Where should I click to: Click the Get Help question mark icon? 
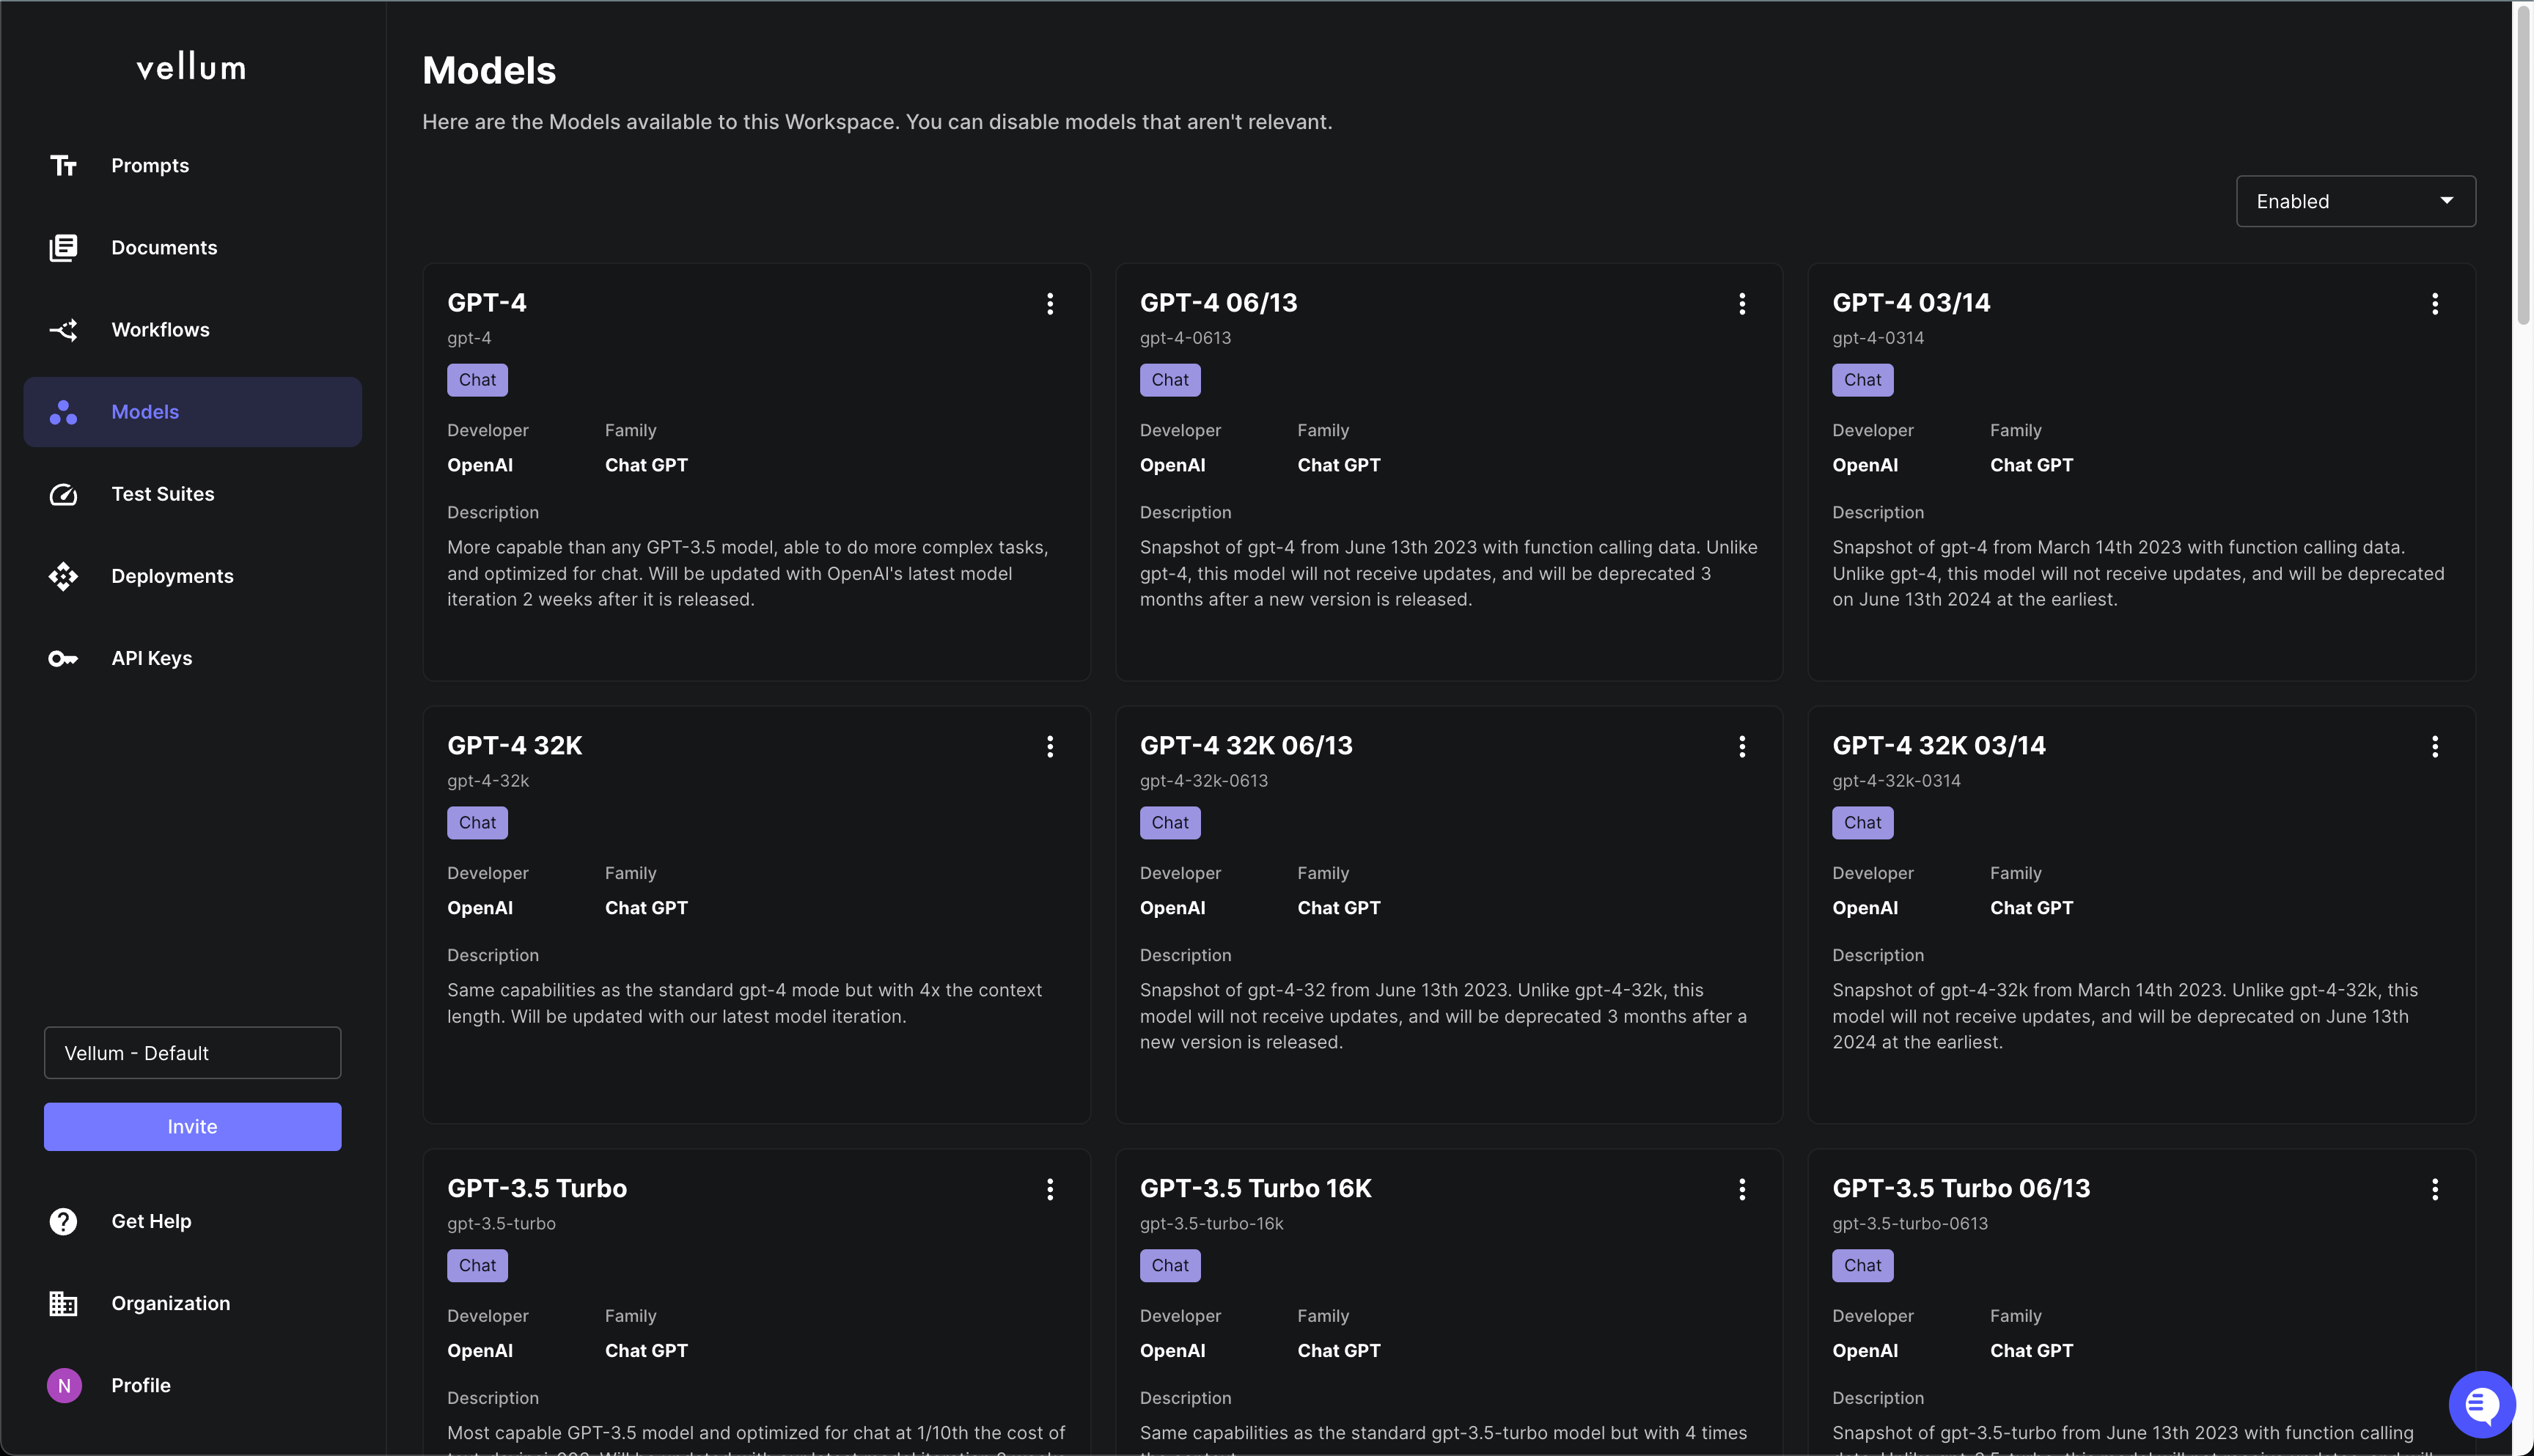63,1221
